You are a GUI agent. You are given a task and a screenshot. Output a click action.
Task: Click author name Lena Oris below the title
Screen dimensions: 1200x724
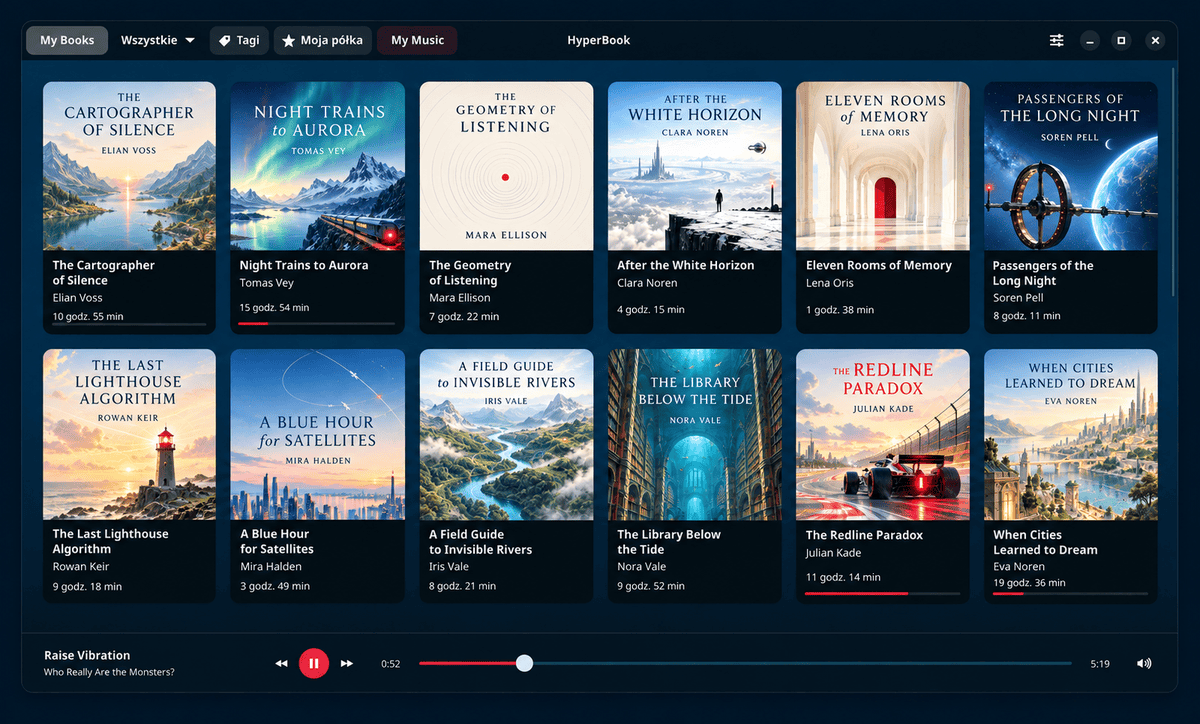(830, 283)
